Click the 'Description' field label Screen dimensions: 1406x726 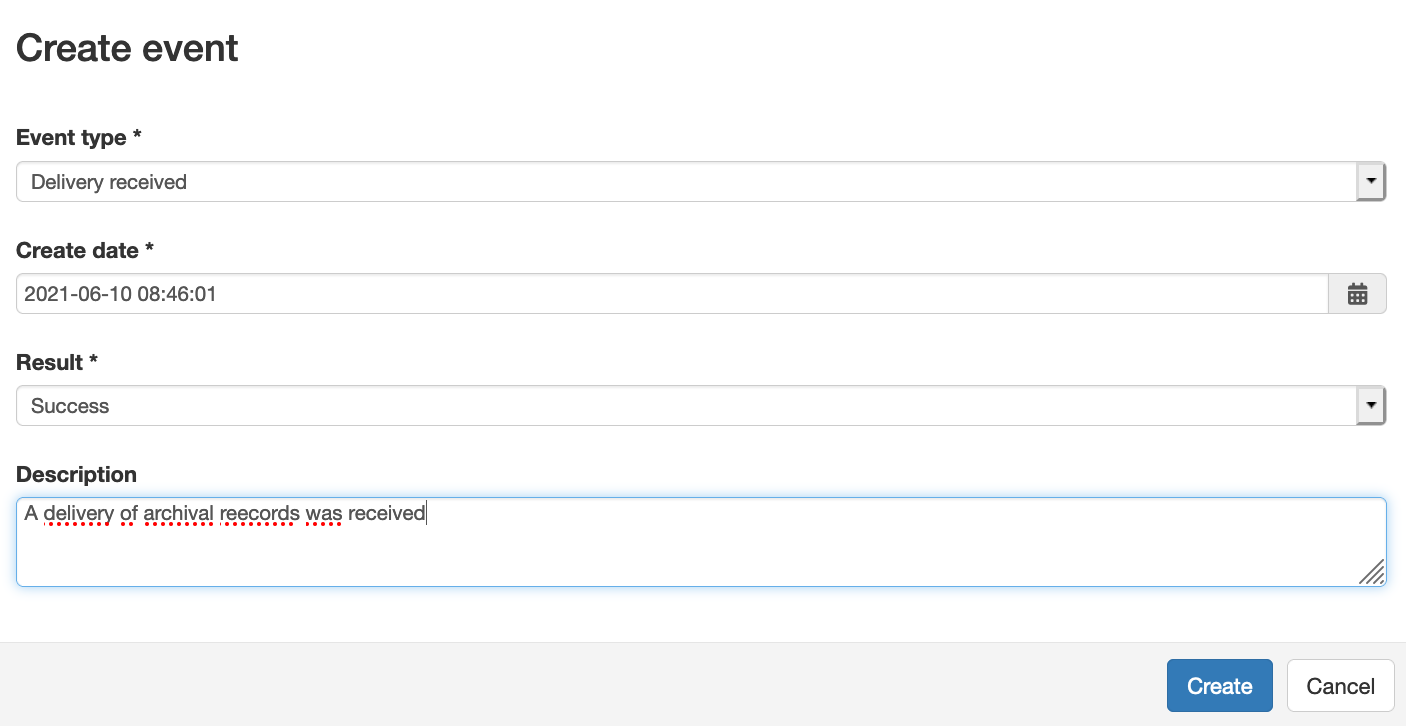76,474
